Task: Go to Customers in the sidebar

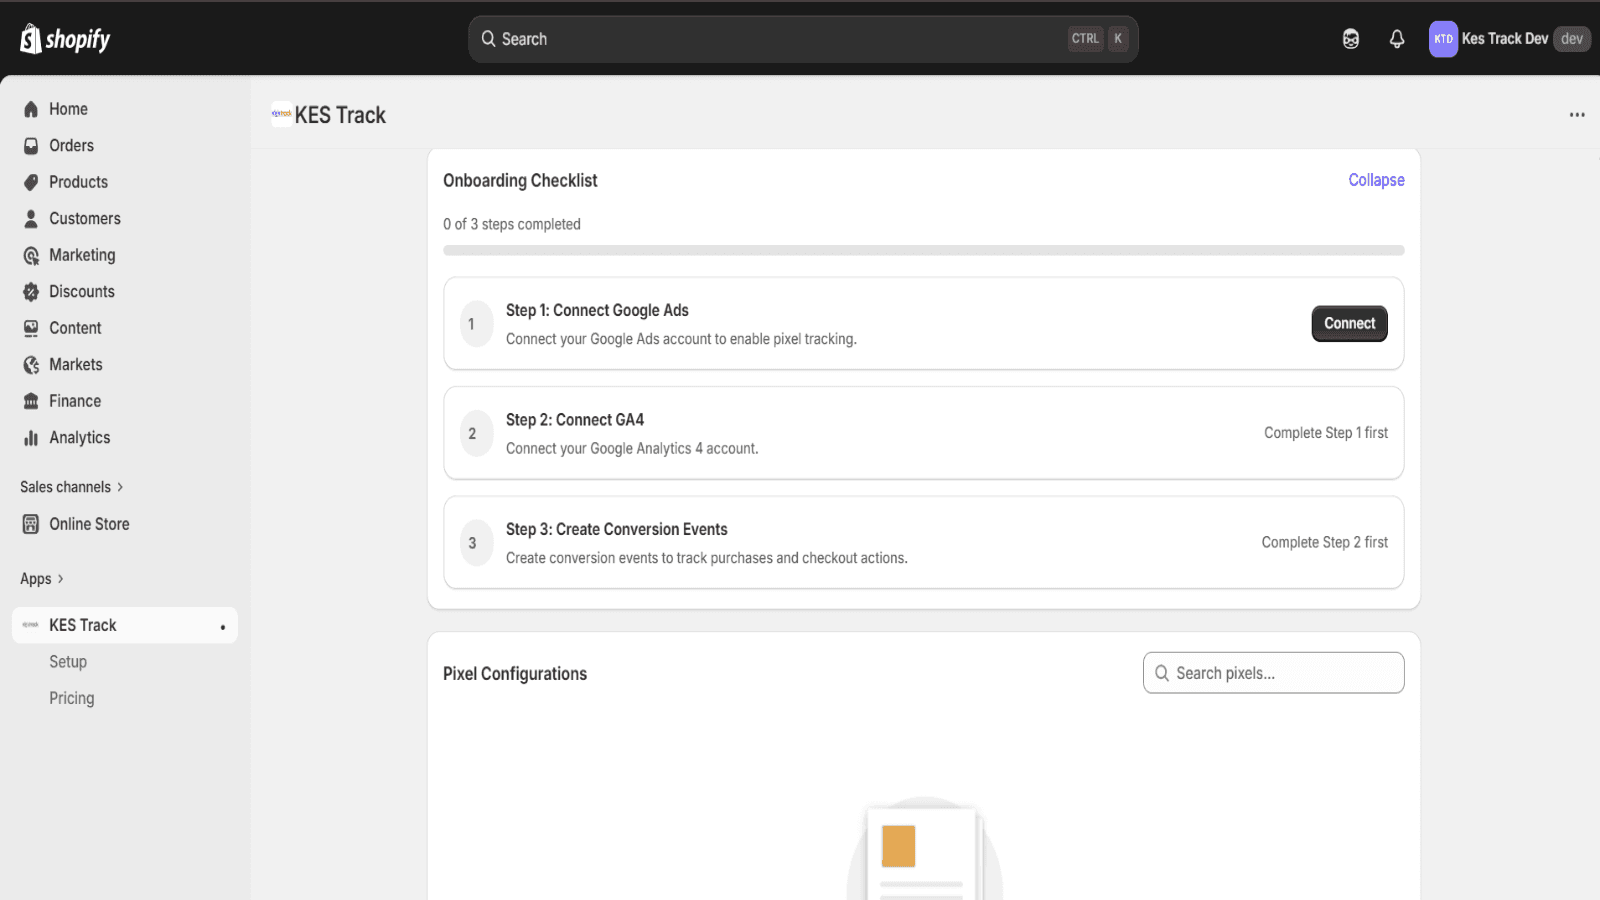Action: [x=85, y=219]
